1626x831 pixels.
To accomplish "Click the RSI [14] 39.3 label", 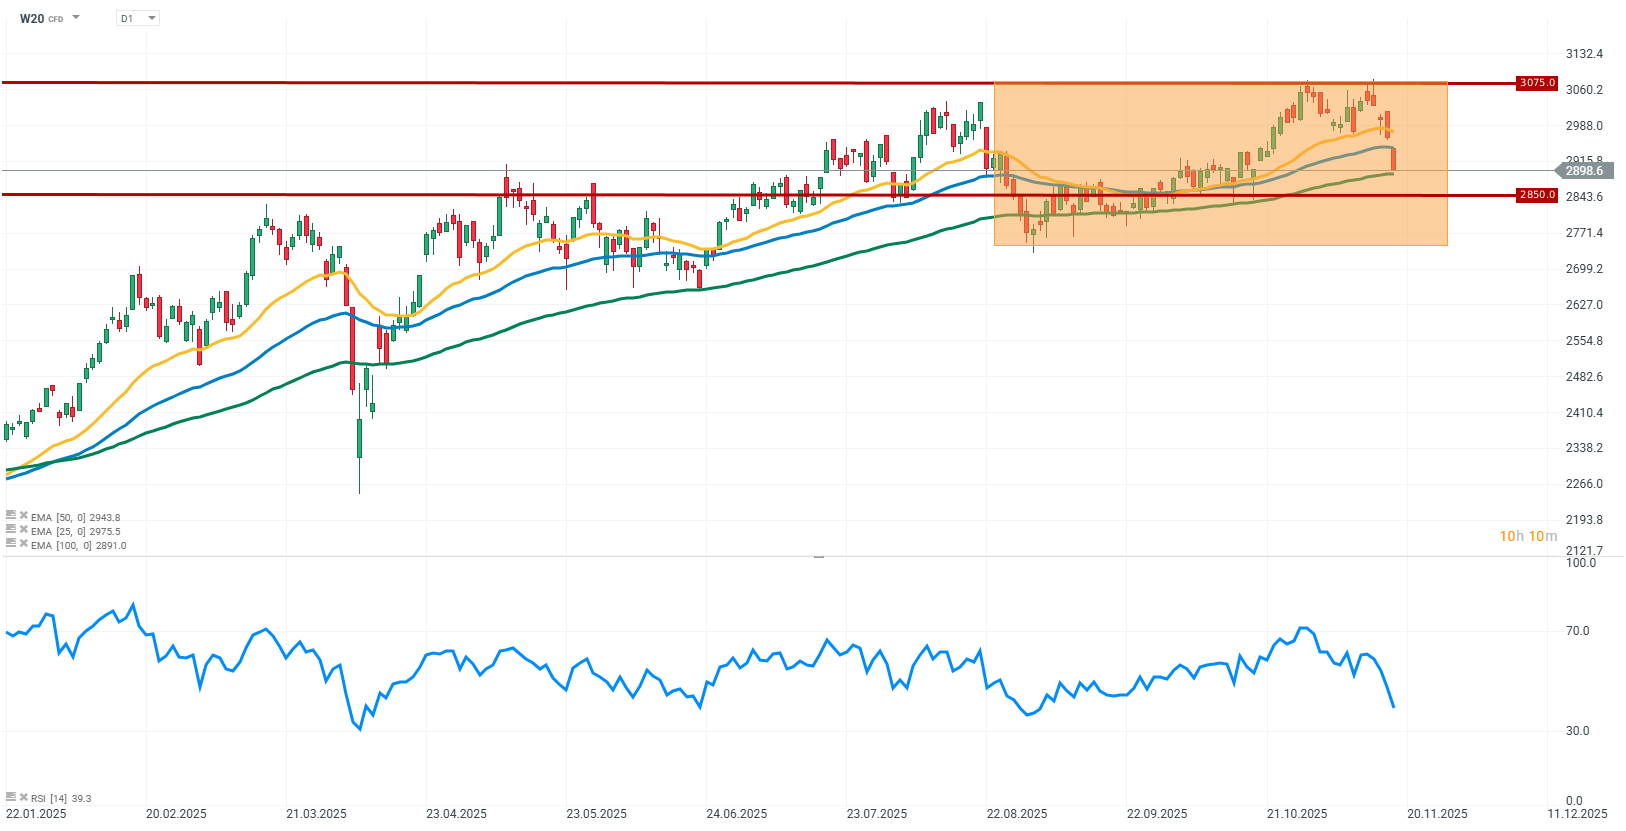I will tap(61, 798).
